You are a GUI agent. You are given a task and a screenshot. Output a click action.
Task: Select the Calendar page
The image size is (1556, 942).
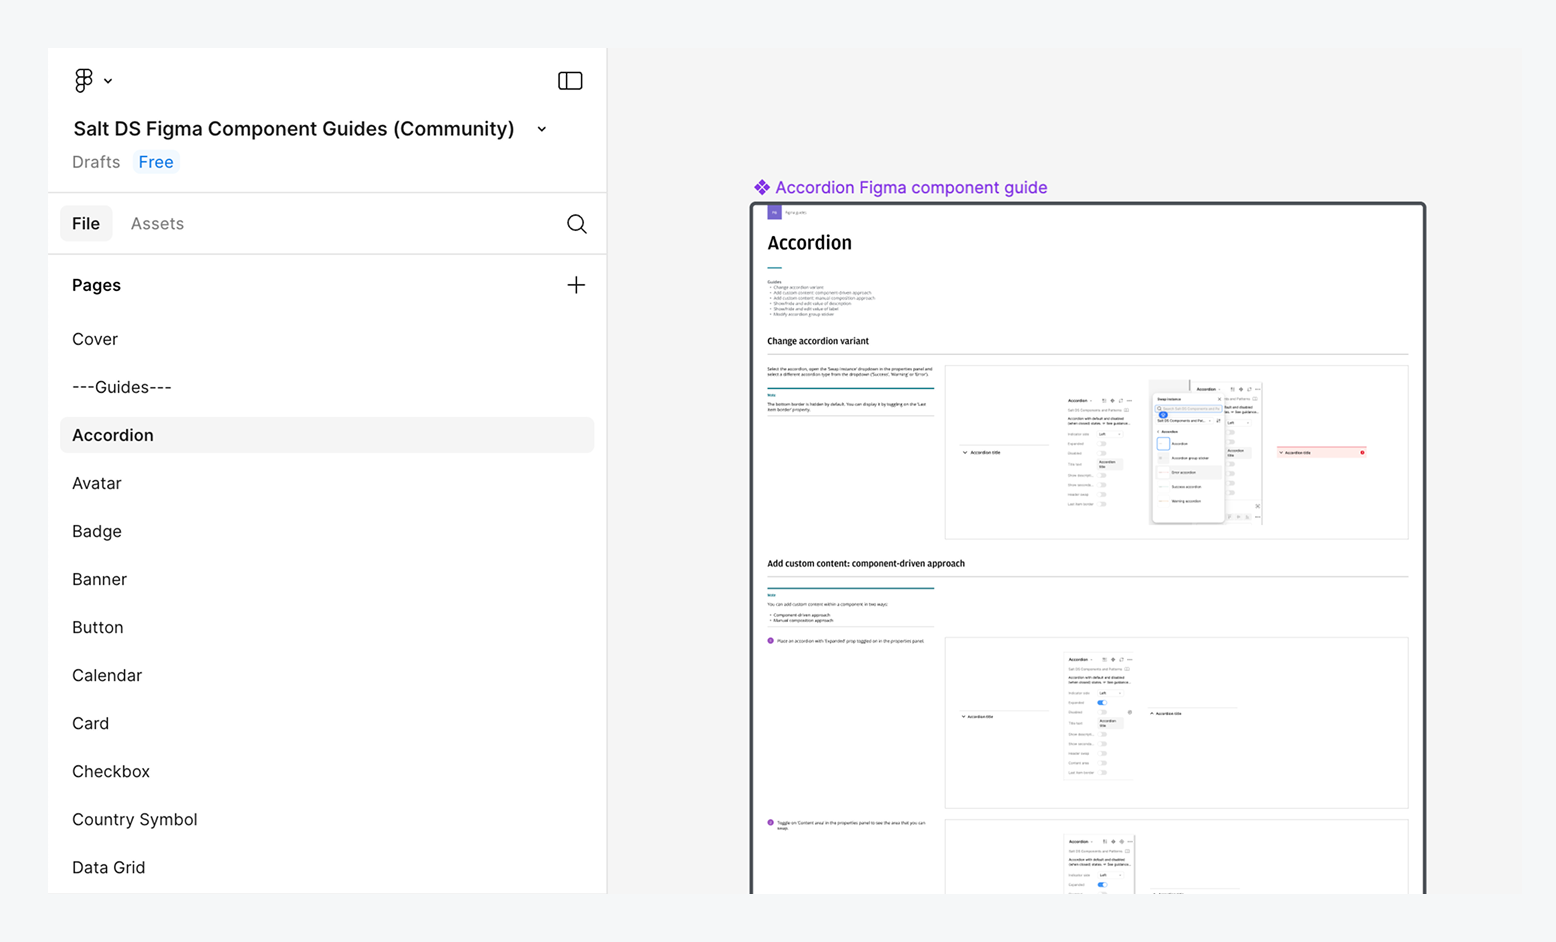pyautogui.click(x=327, y=675)
